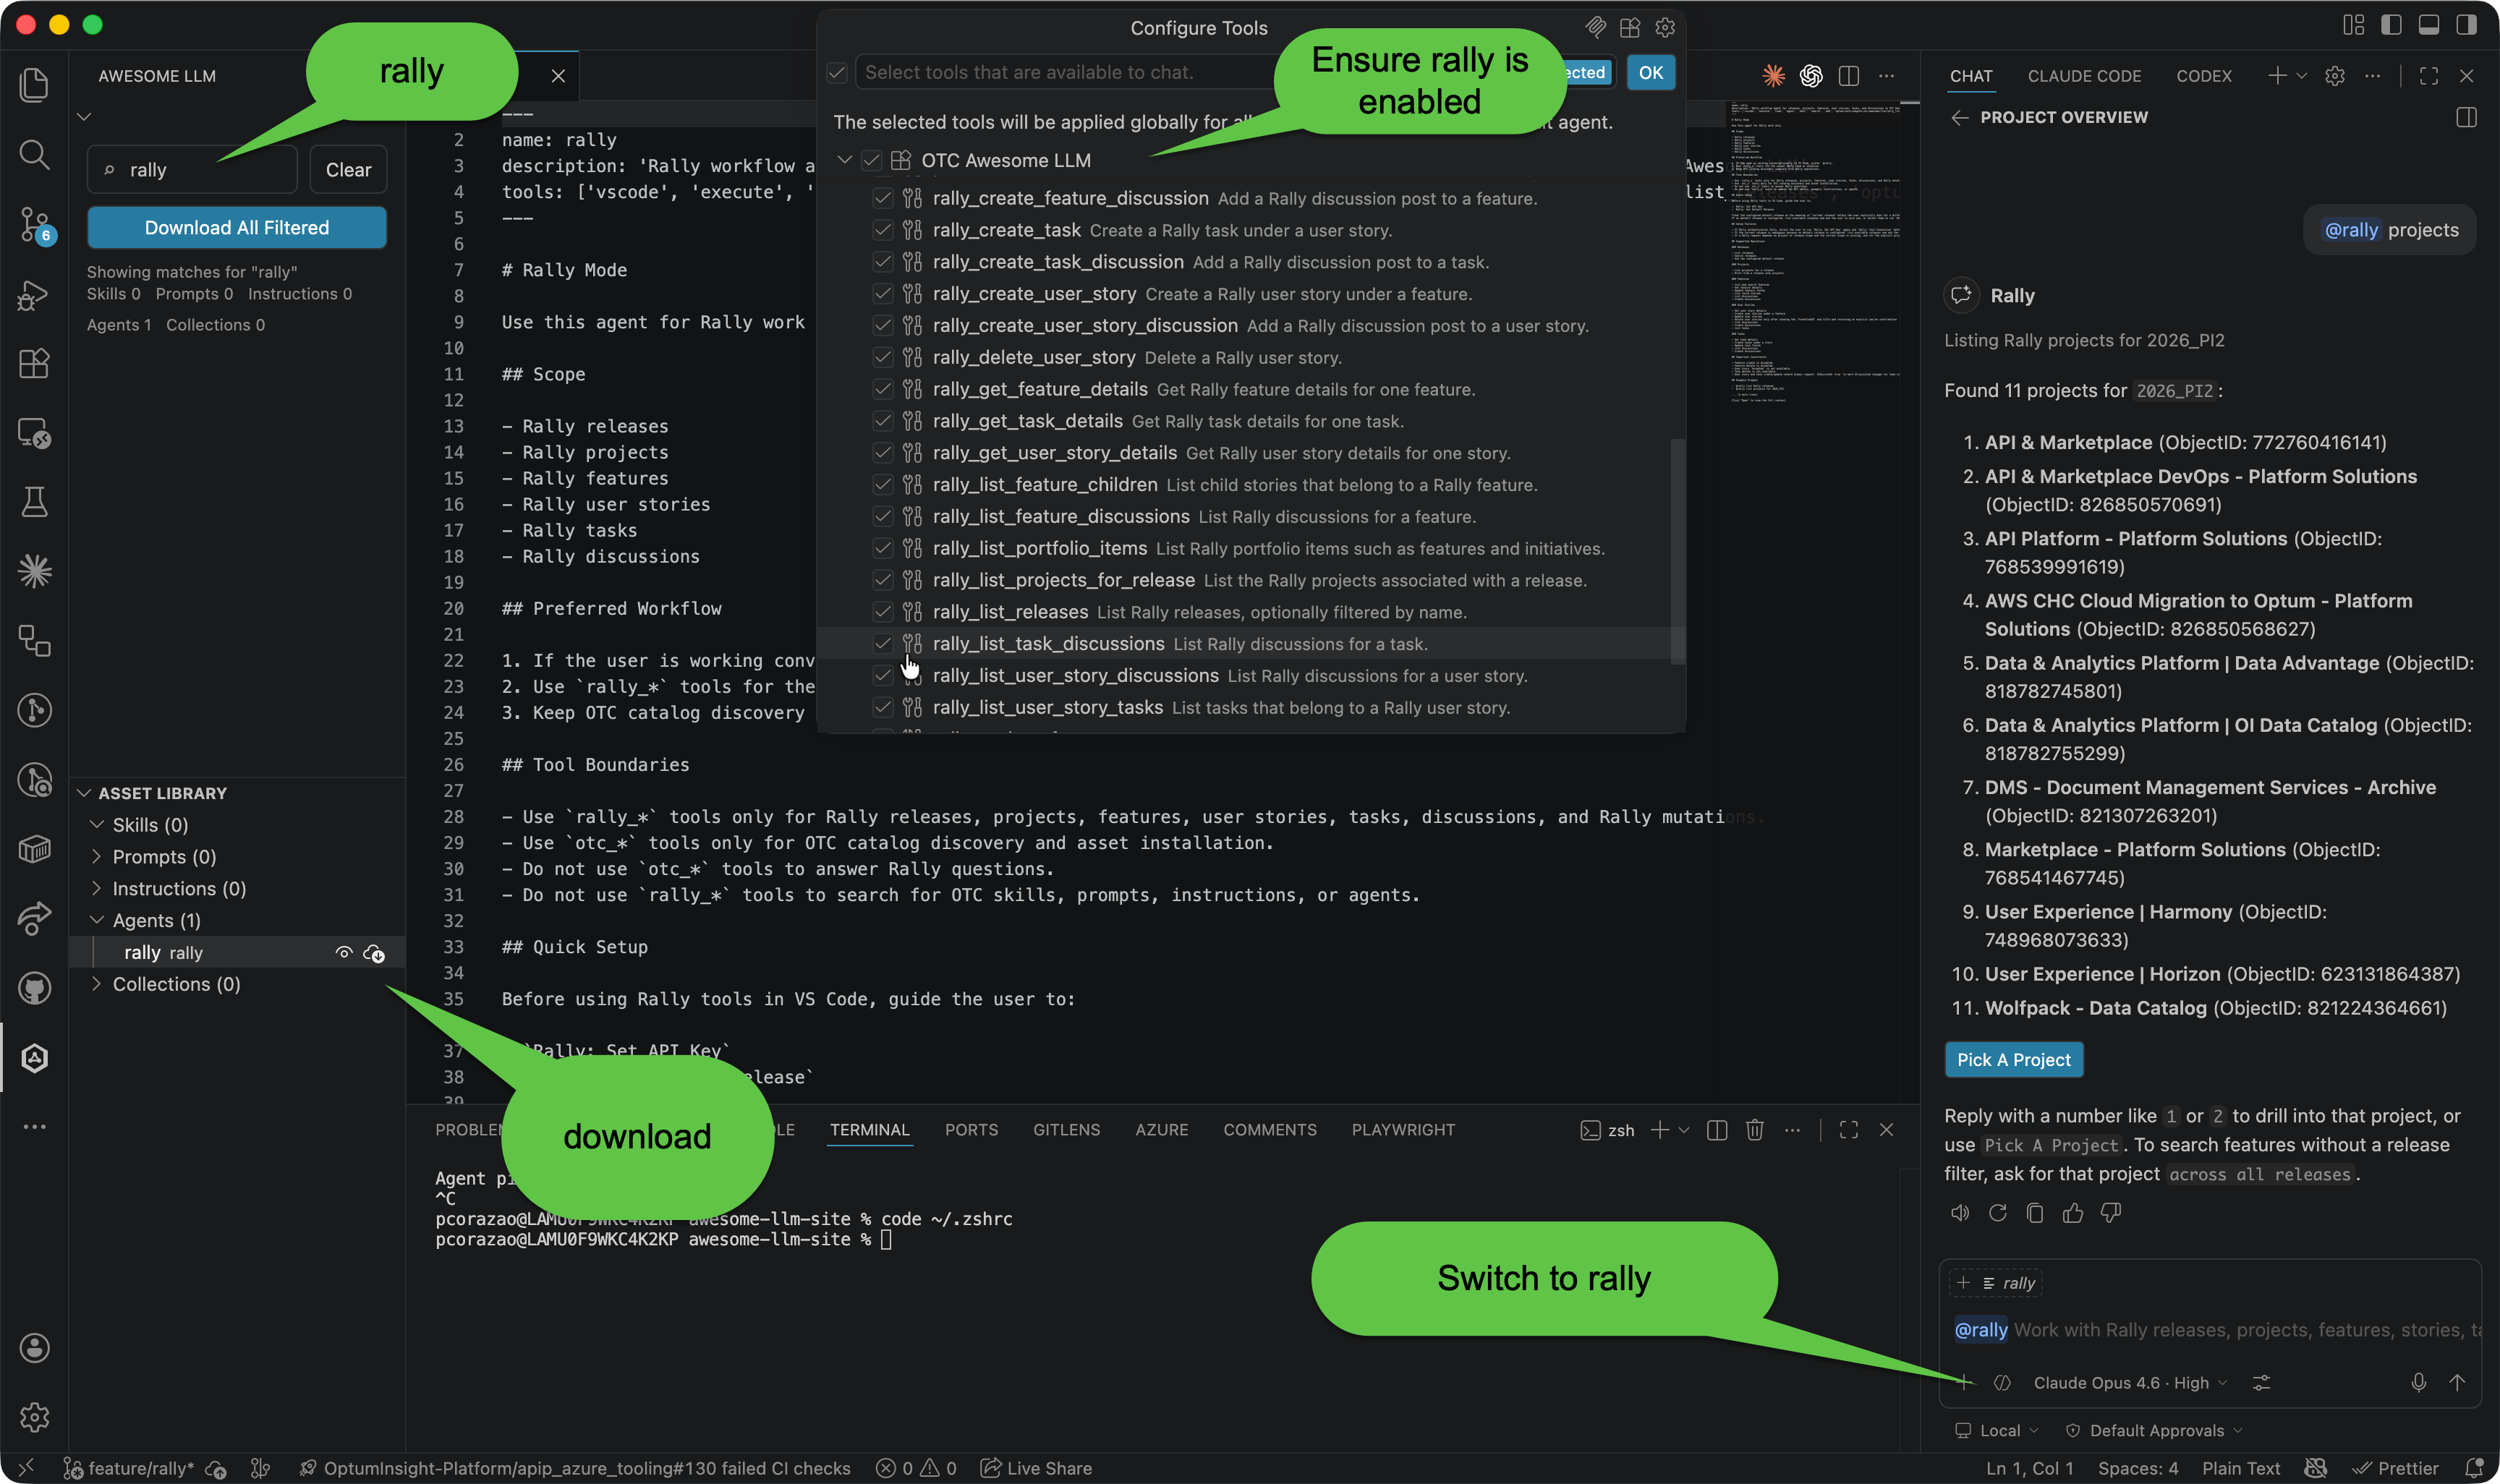Collapse the Agents (1) tree node

(97, 920)
